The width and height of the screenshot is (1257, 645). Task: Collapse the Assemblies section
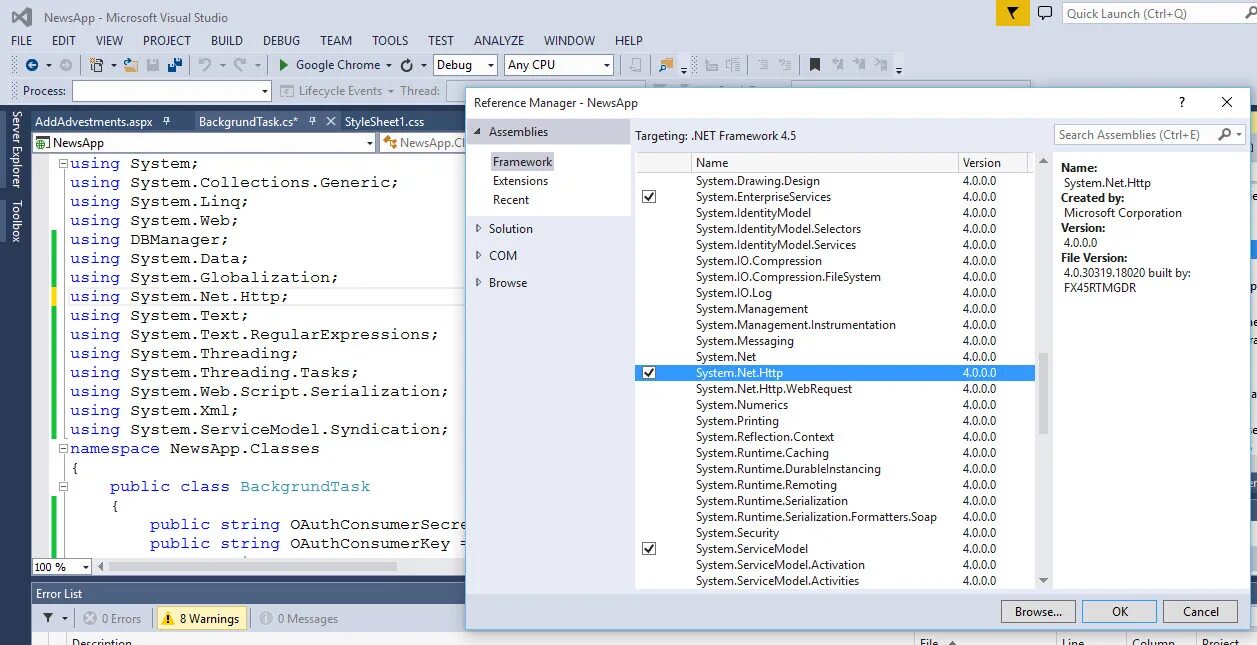click(x=478, y=132)
